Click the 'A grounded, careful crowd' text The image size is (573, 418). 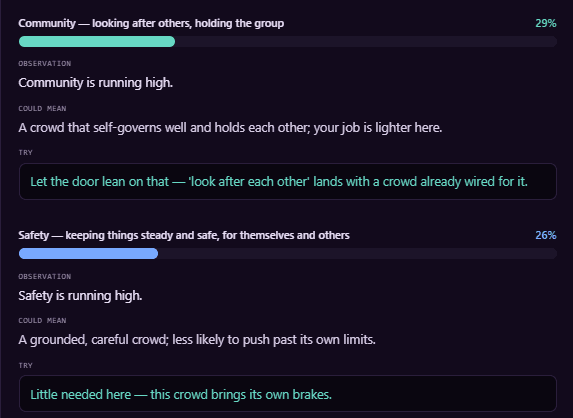(x=197, y=340)
